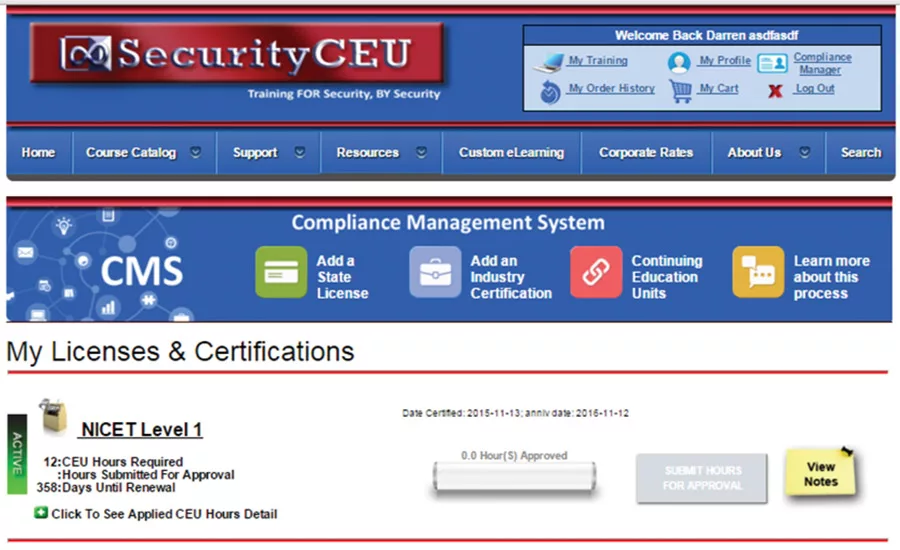Click the ':Hours Submitted For Approval' text
900x550 pixels.
pyautogui.click(x=146, y=475)
